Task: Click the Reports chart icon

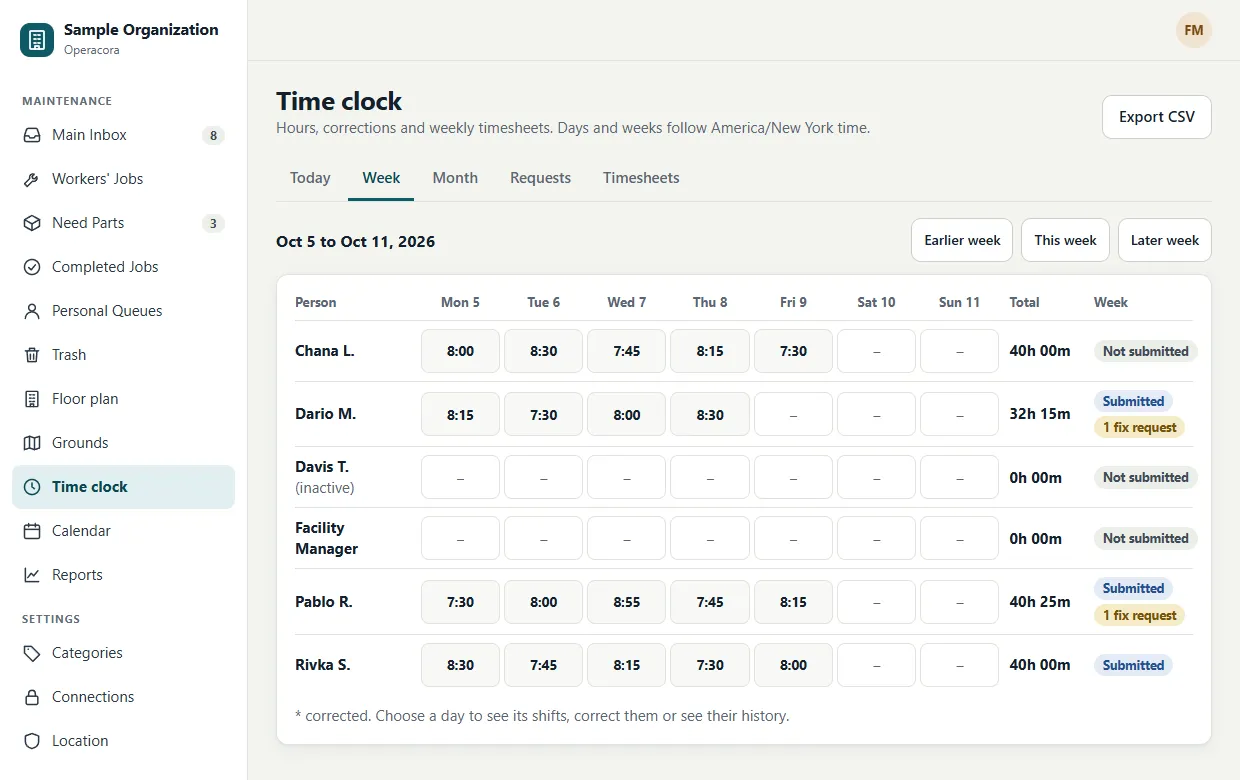Action: tap(32, 575)
